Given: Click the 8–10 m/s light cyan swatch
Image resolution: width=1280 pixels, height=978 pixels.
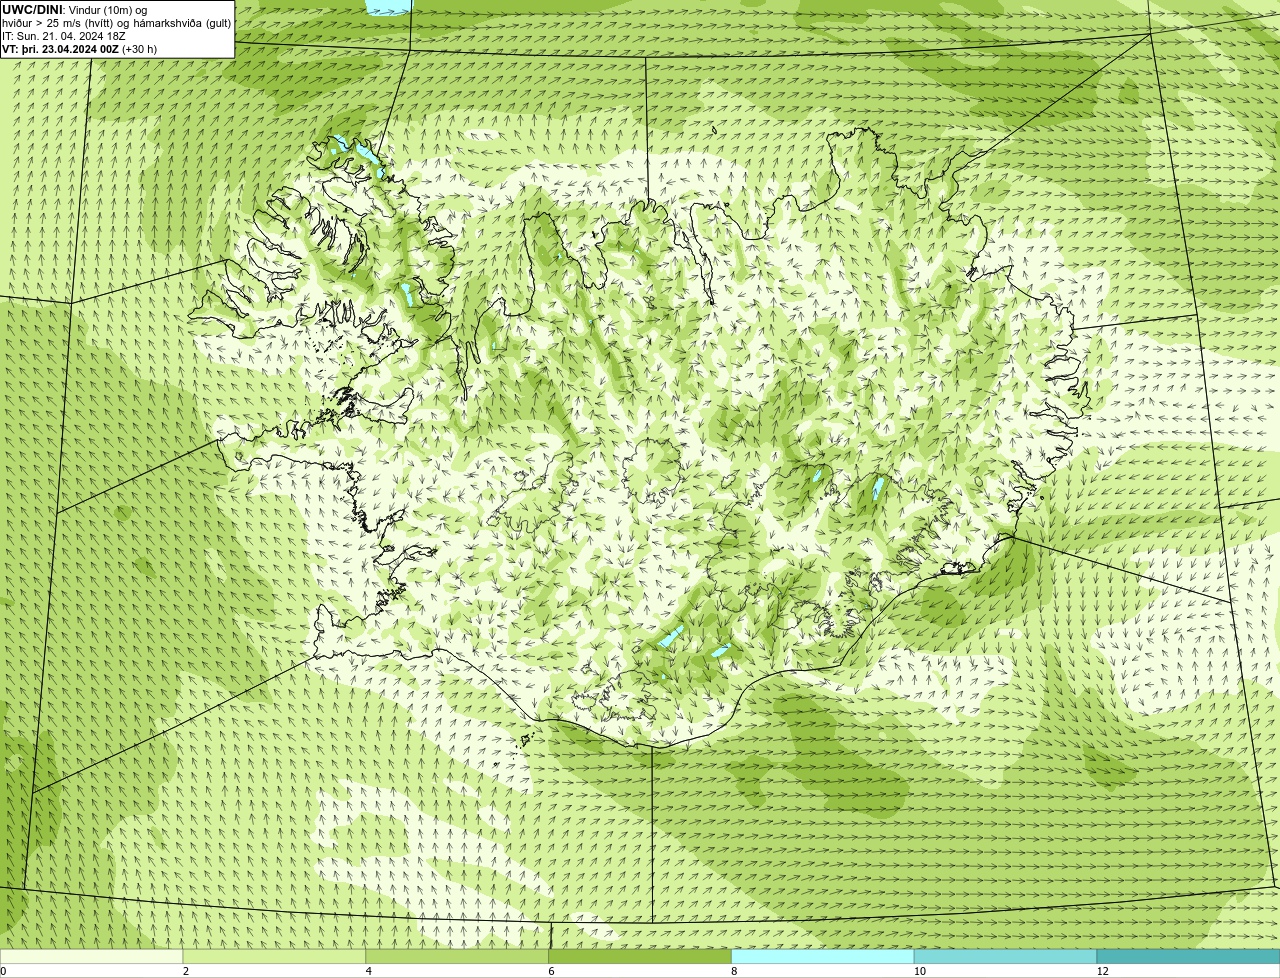Looking at the screenshot, I should click(823, 957).
